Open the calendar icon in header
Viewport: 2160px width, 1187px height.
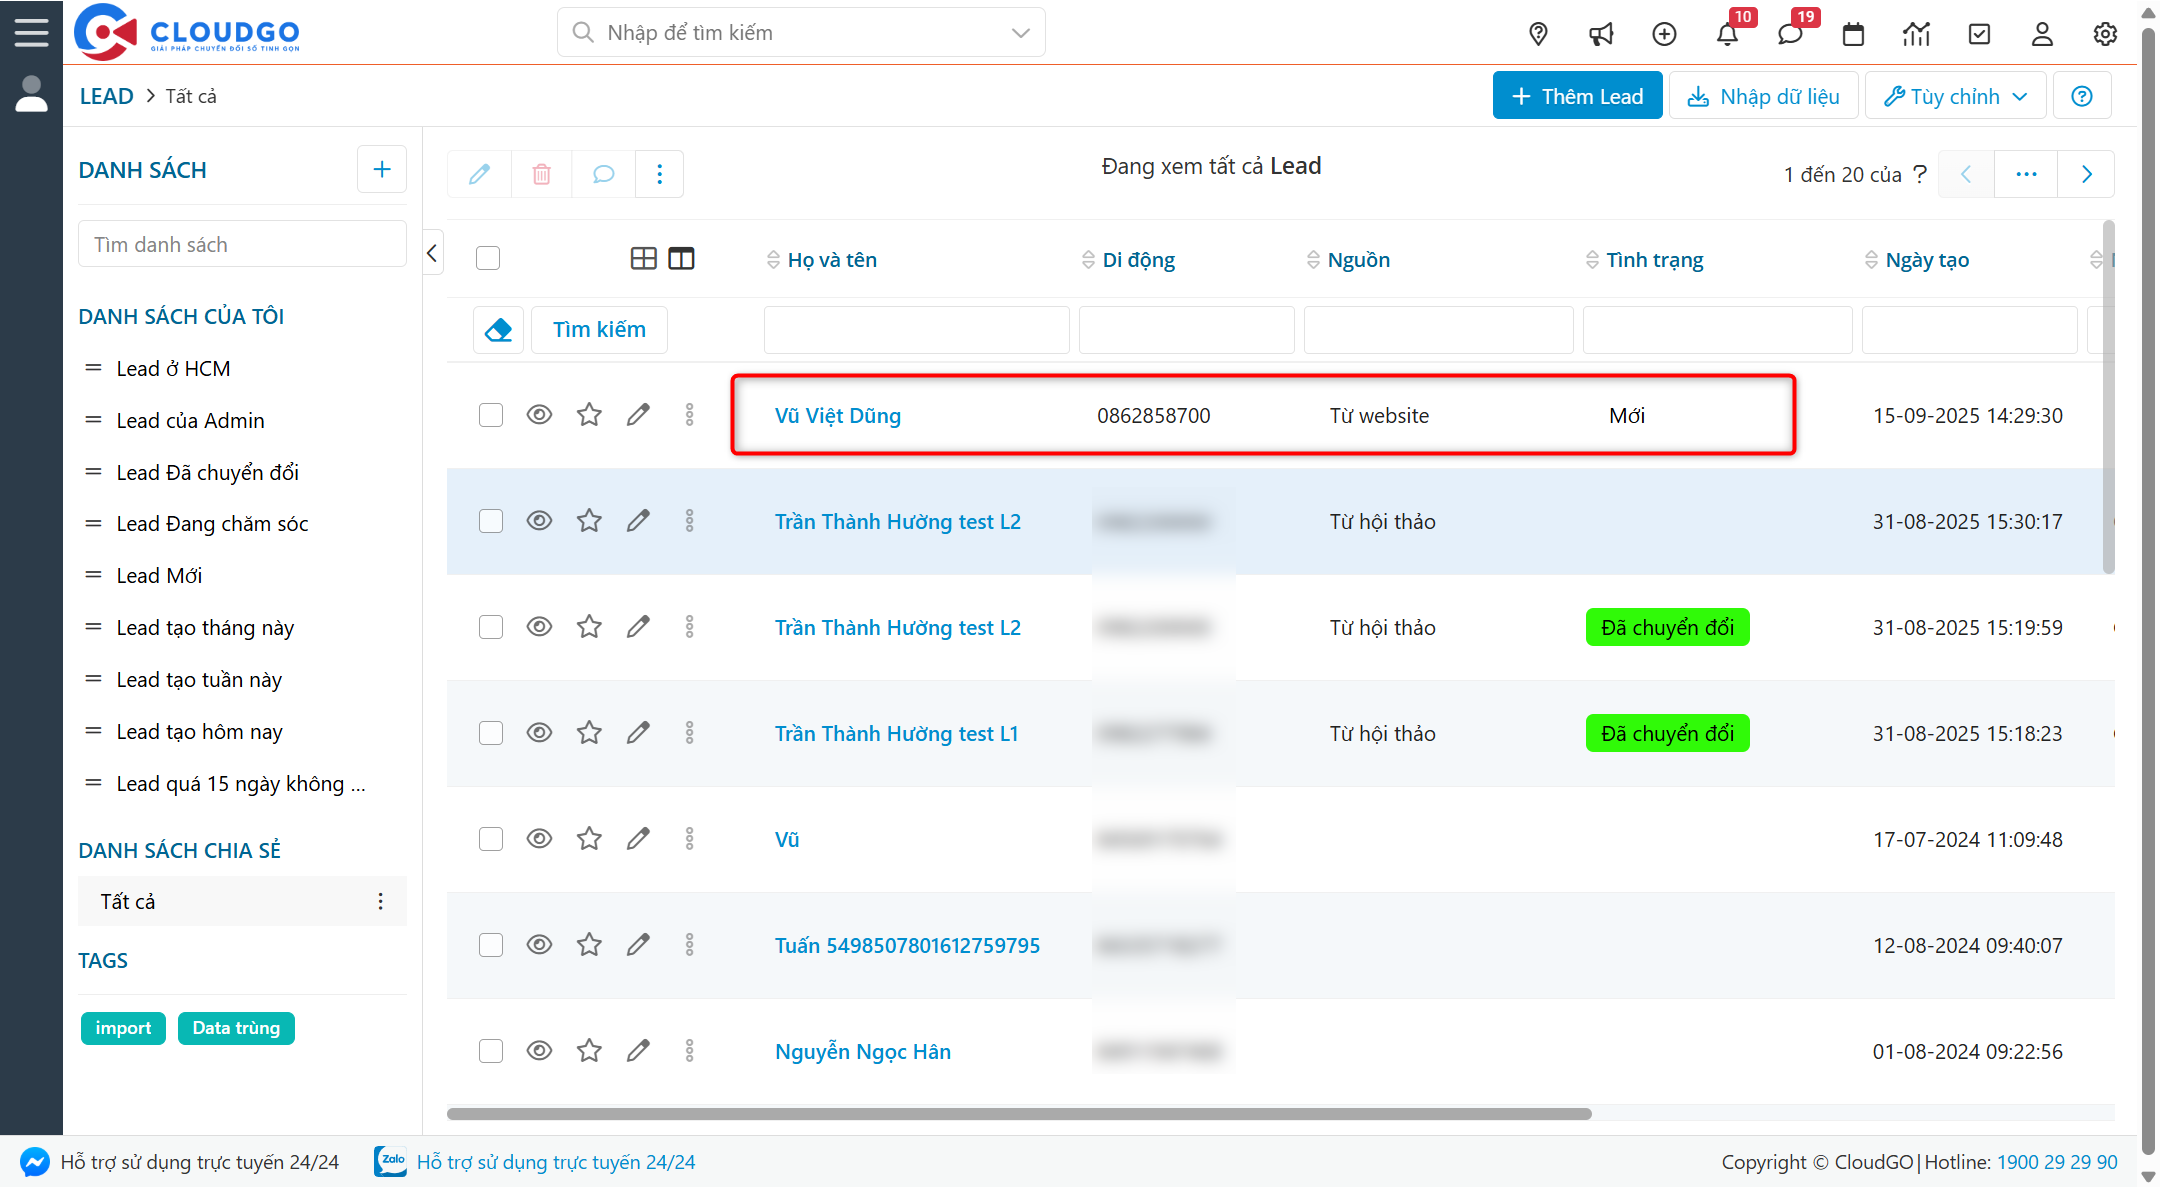coord(1853,34)
